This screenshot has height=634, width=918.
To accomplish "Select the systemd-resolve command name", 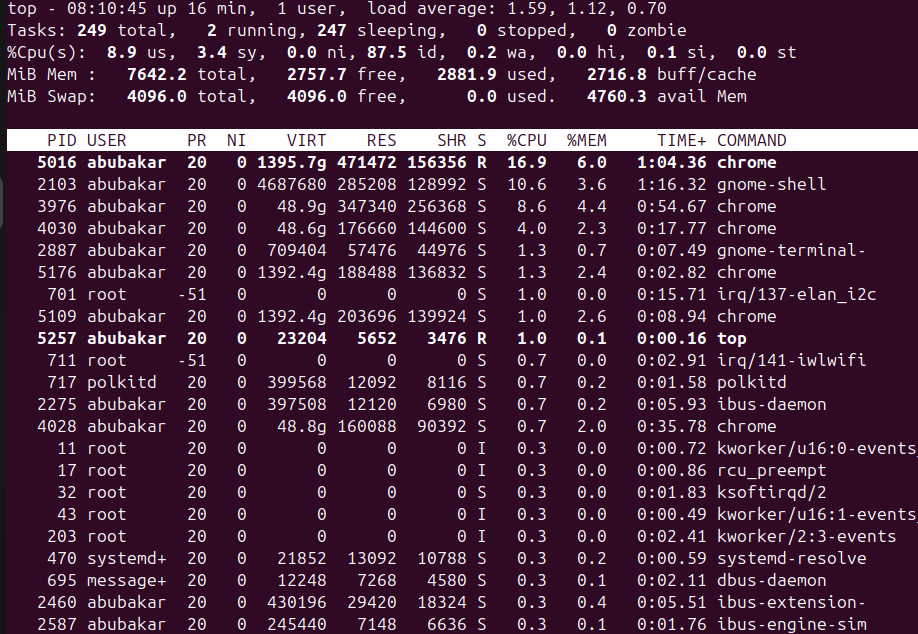I will tap(791, 558).
